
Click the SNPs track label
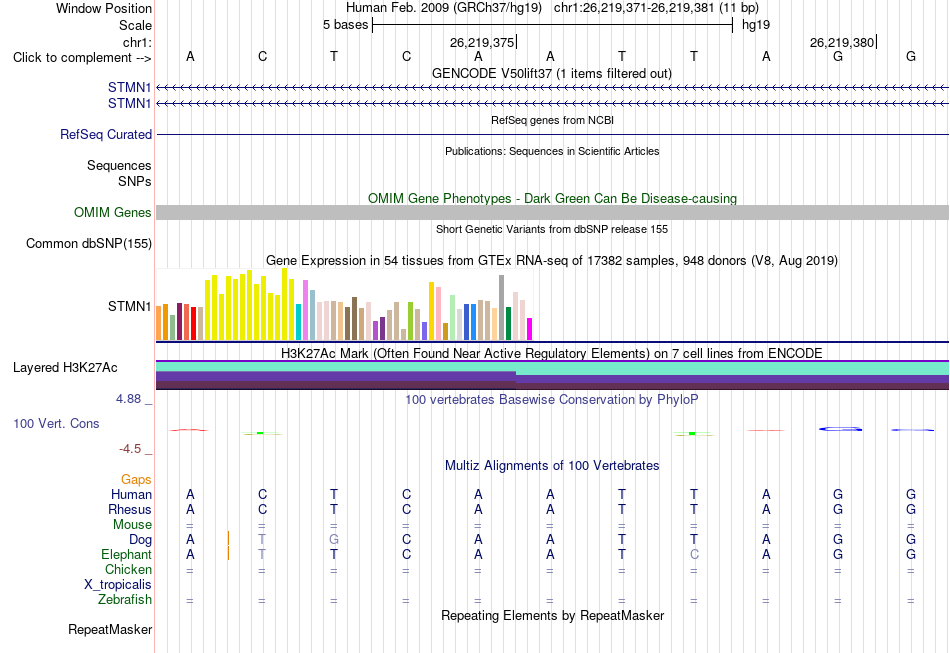(x=135, y=181)
